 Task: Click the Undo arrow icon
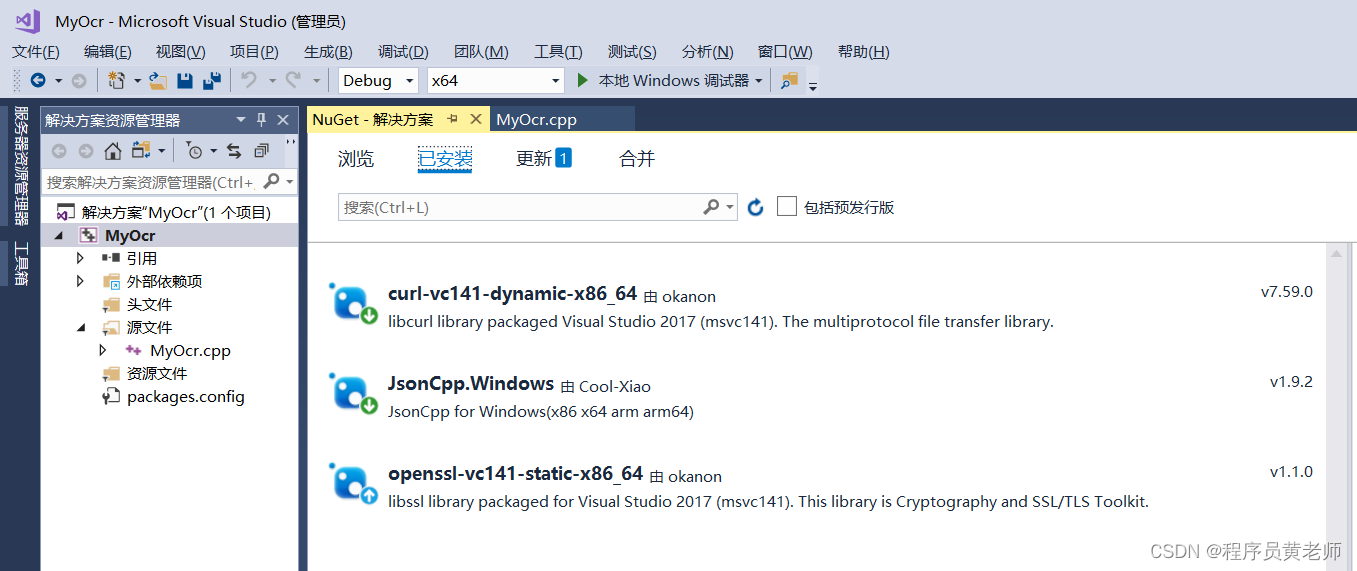click(x=249, y=80)
